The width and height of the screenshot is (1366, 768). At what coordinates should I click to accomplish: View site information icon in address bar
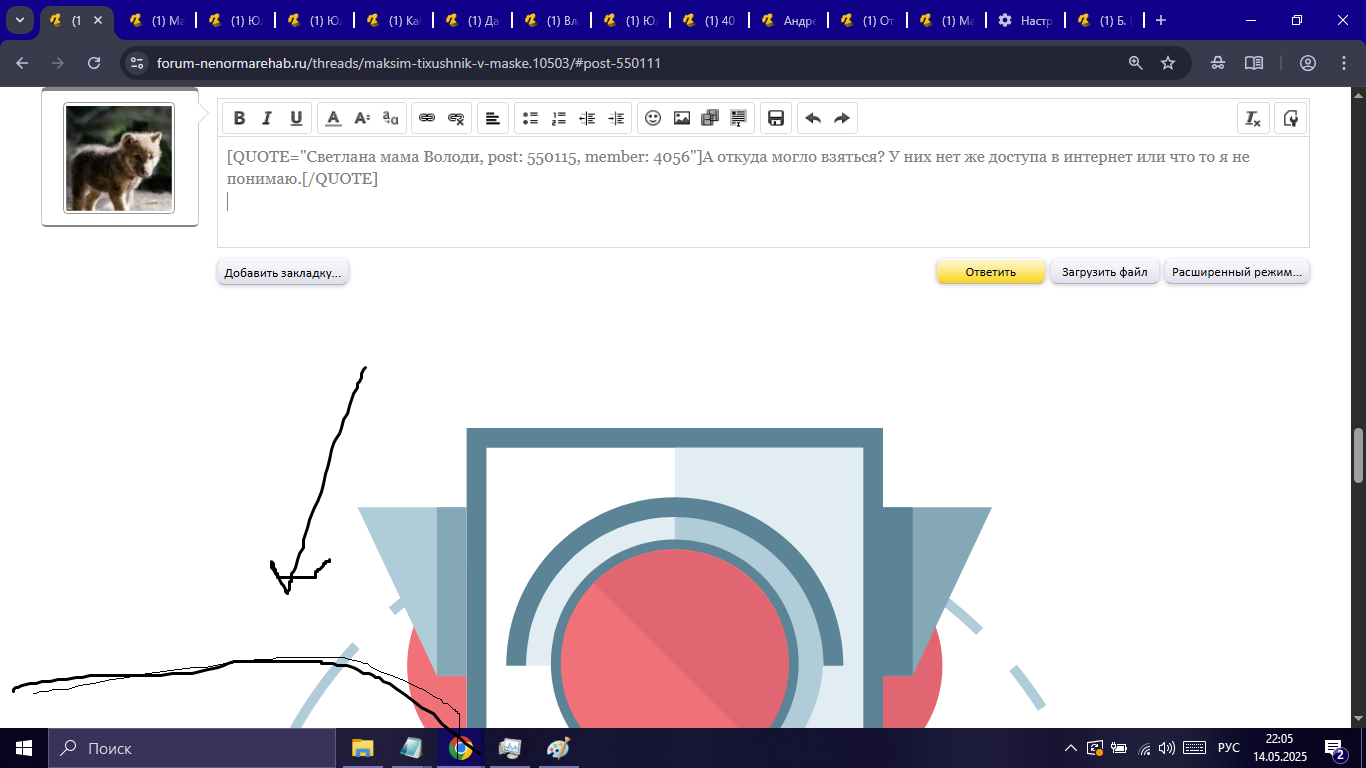click(138, 63)
